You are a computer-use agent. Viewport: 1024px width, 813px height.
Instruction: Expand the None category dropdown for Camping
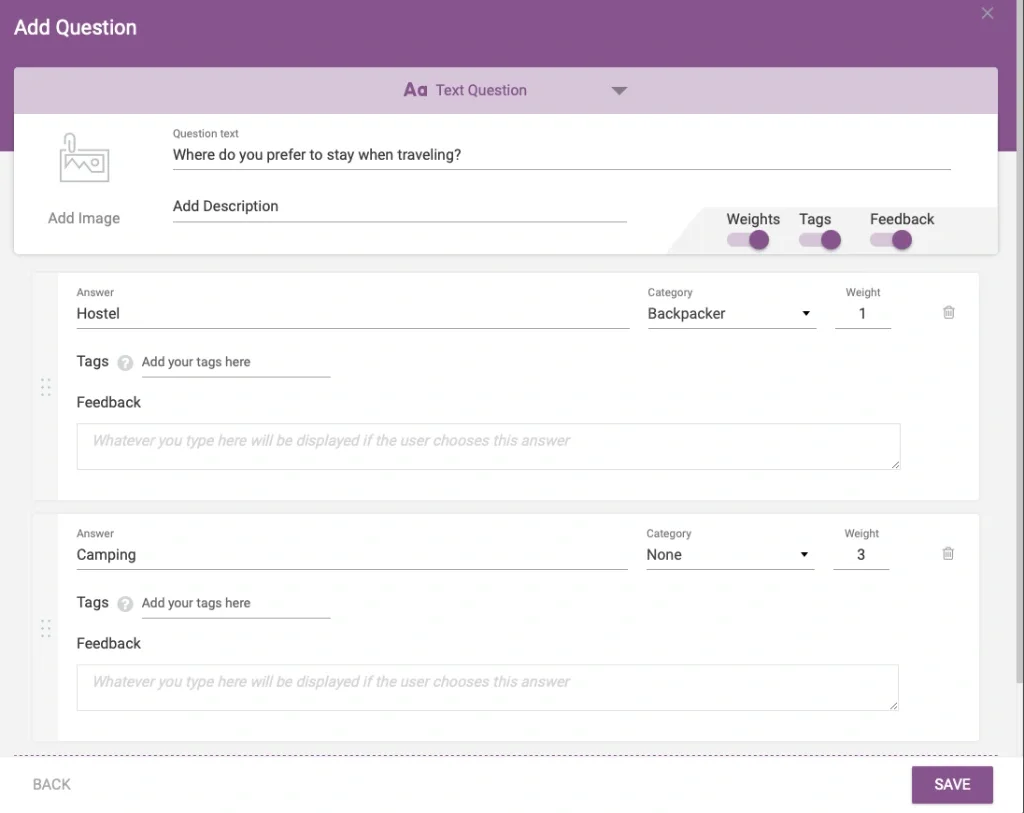pos(729,555)
